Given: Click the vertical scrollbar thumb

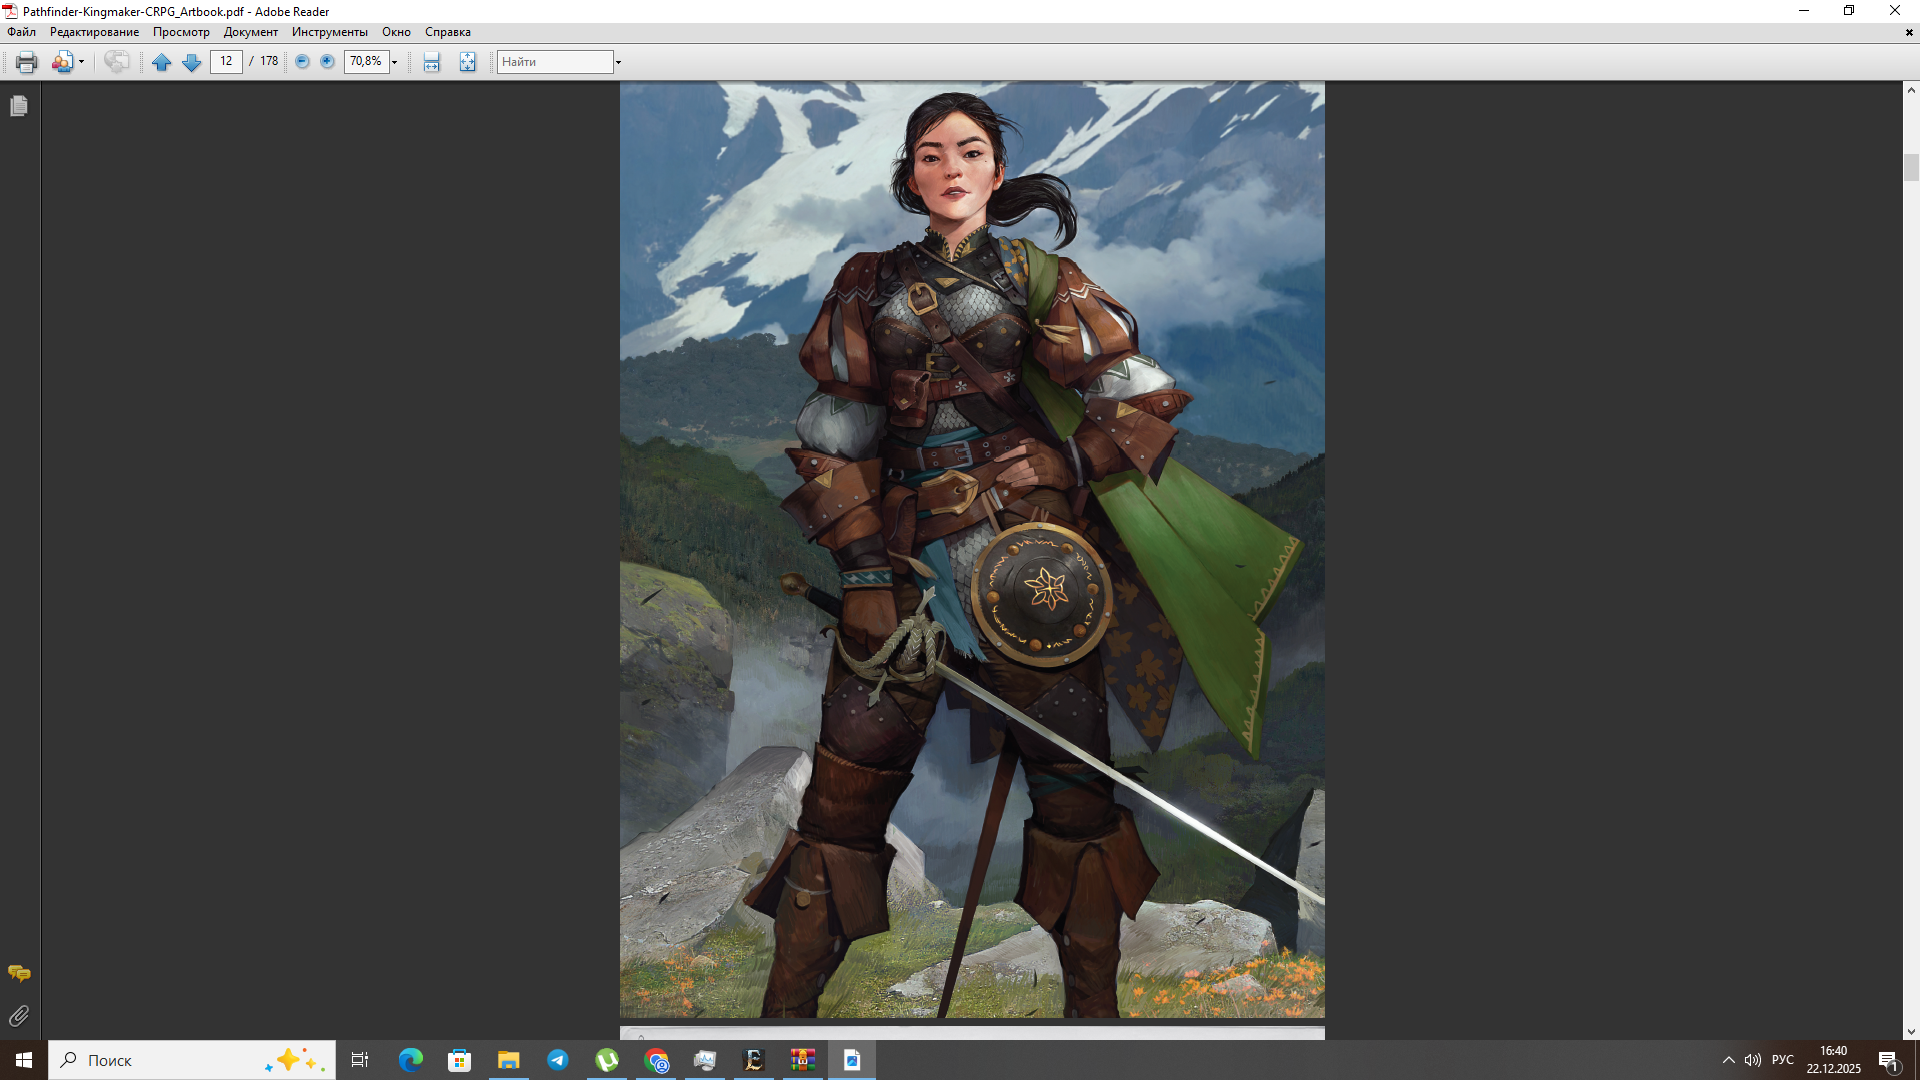Looking at the screenshot, I should [1911, 167].
